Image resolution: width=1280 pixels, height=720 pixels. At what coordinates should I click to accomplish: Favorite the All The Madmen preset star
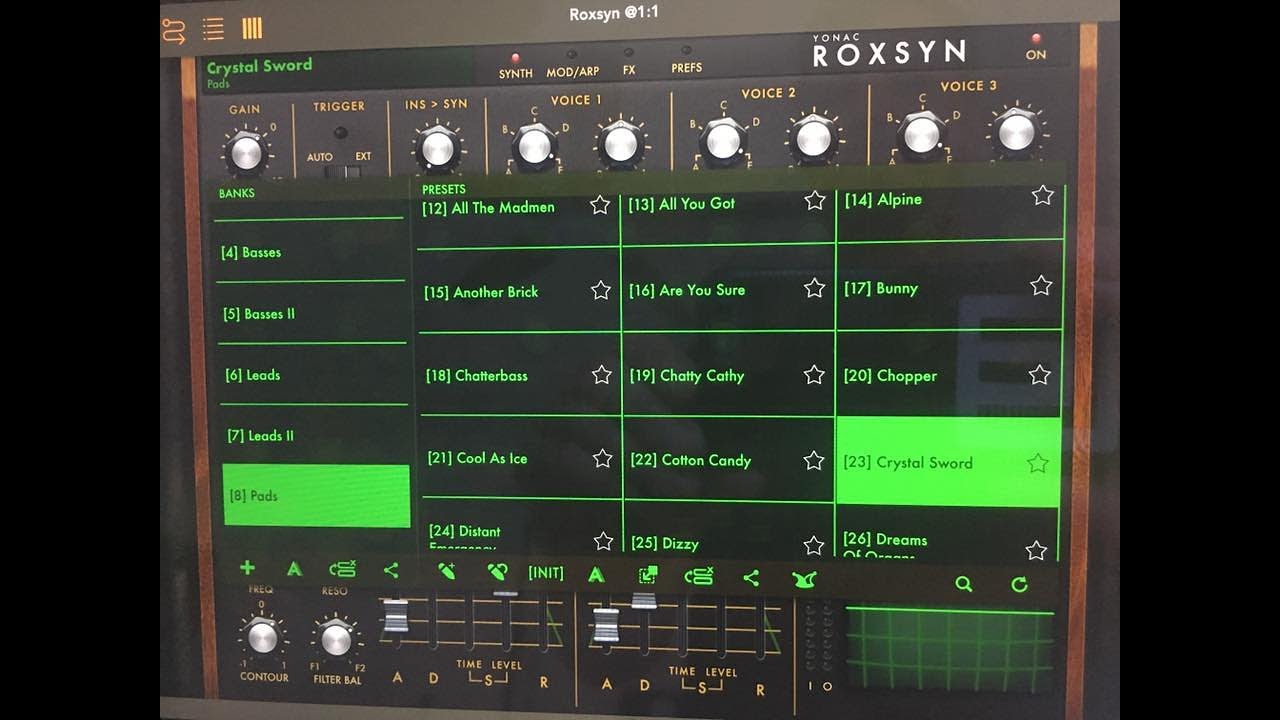click(600, 205)
